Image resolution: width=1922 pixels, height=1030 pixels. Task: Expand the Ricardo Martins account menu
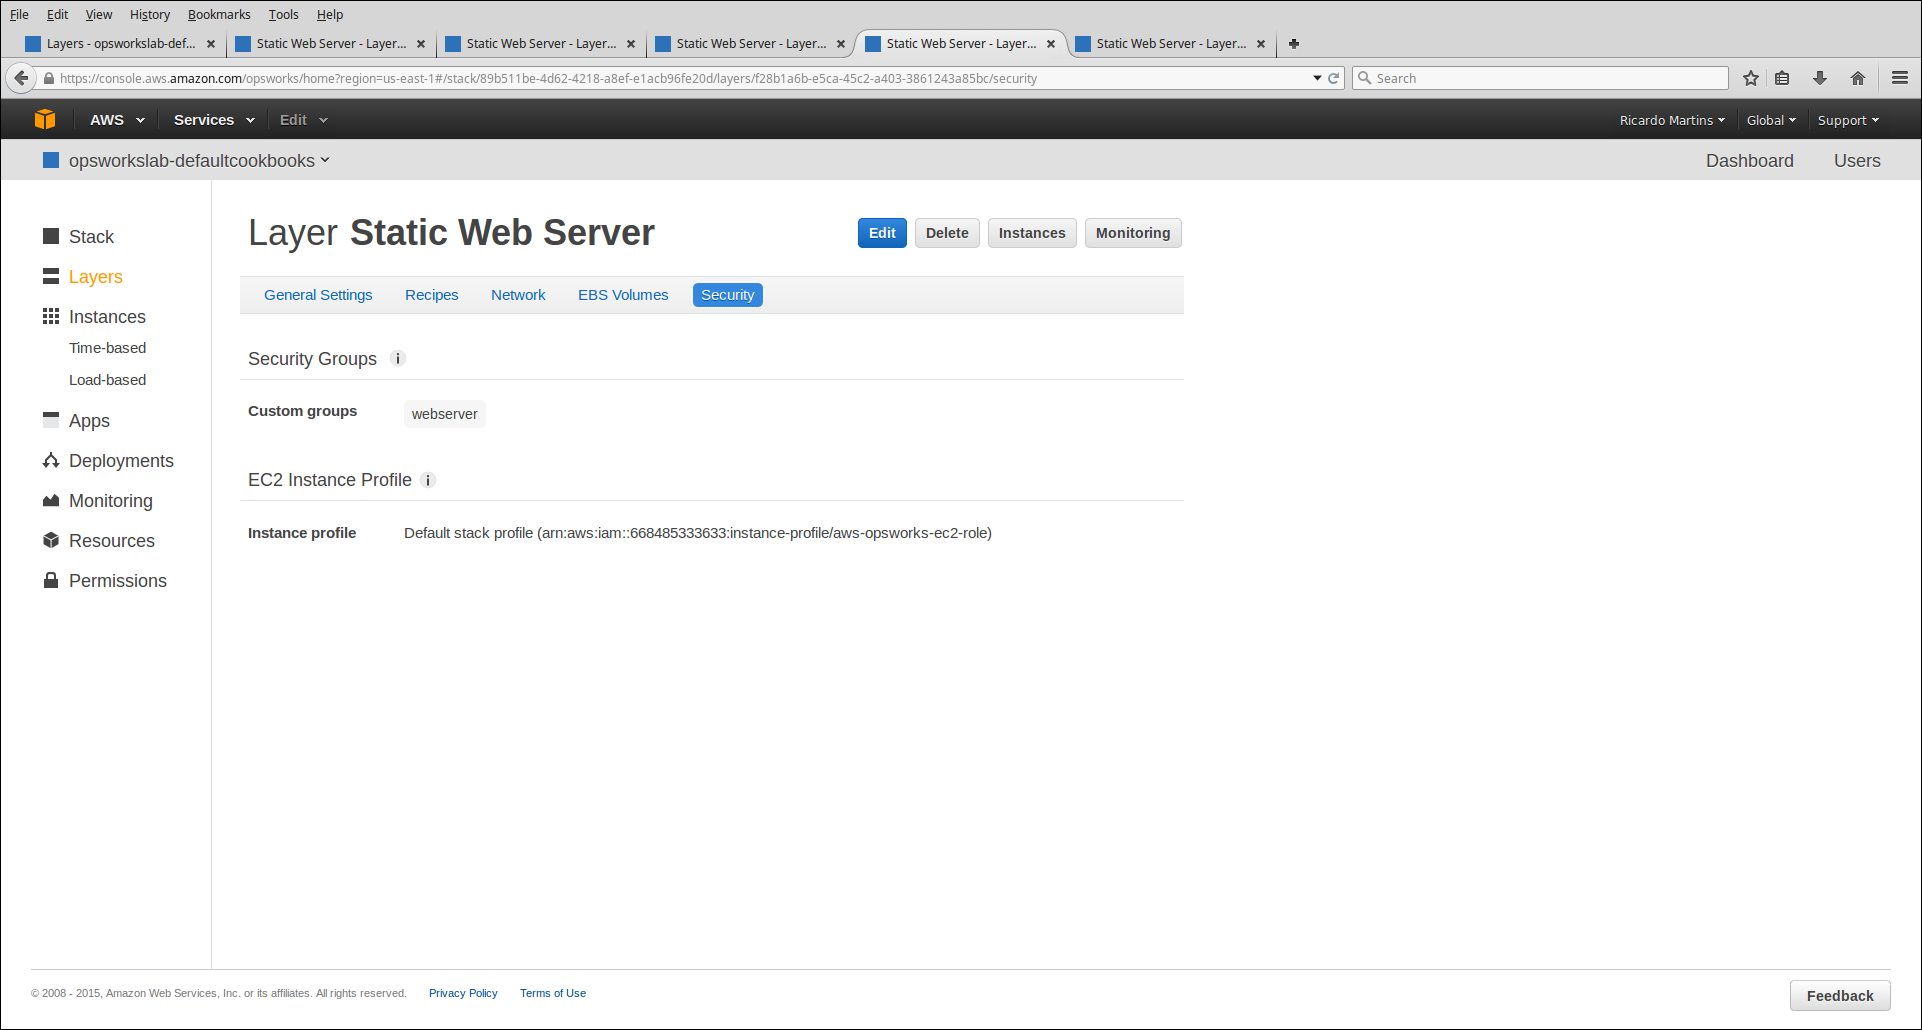click(1671, 120)
